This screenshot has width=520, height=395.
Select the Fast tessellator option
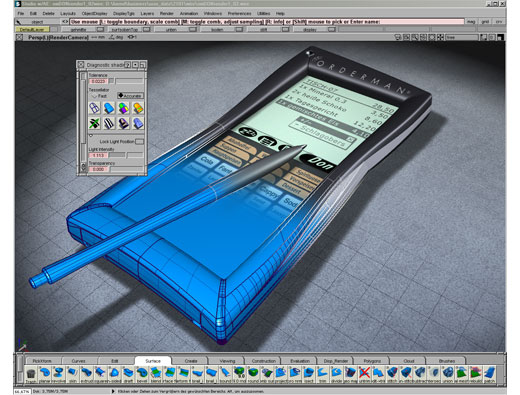pyautogui.click(x=99, y=96)
